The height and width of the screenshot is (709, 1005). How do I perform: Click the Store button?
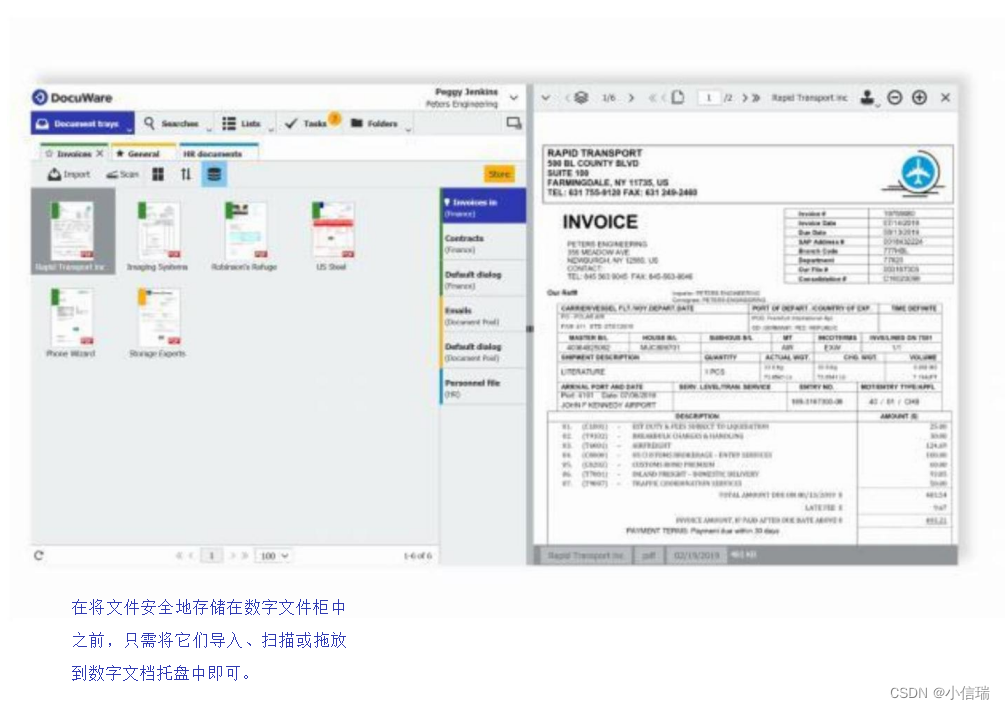(497, 173)
